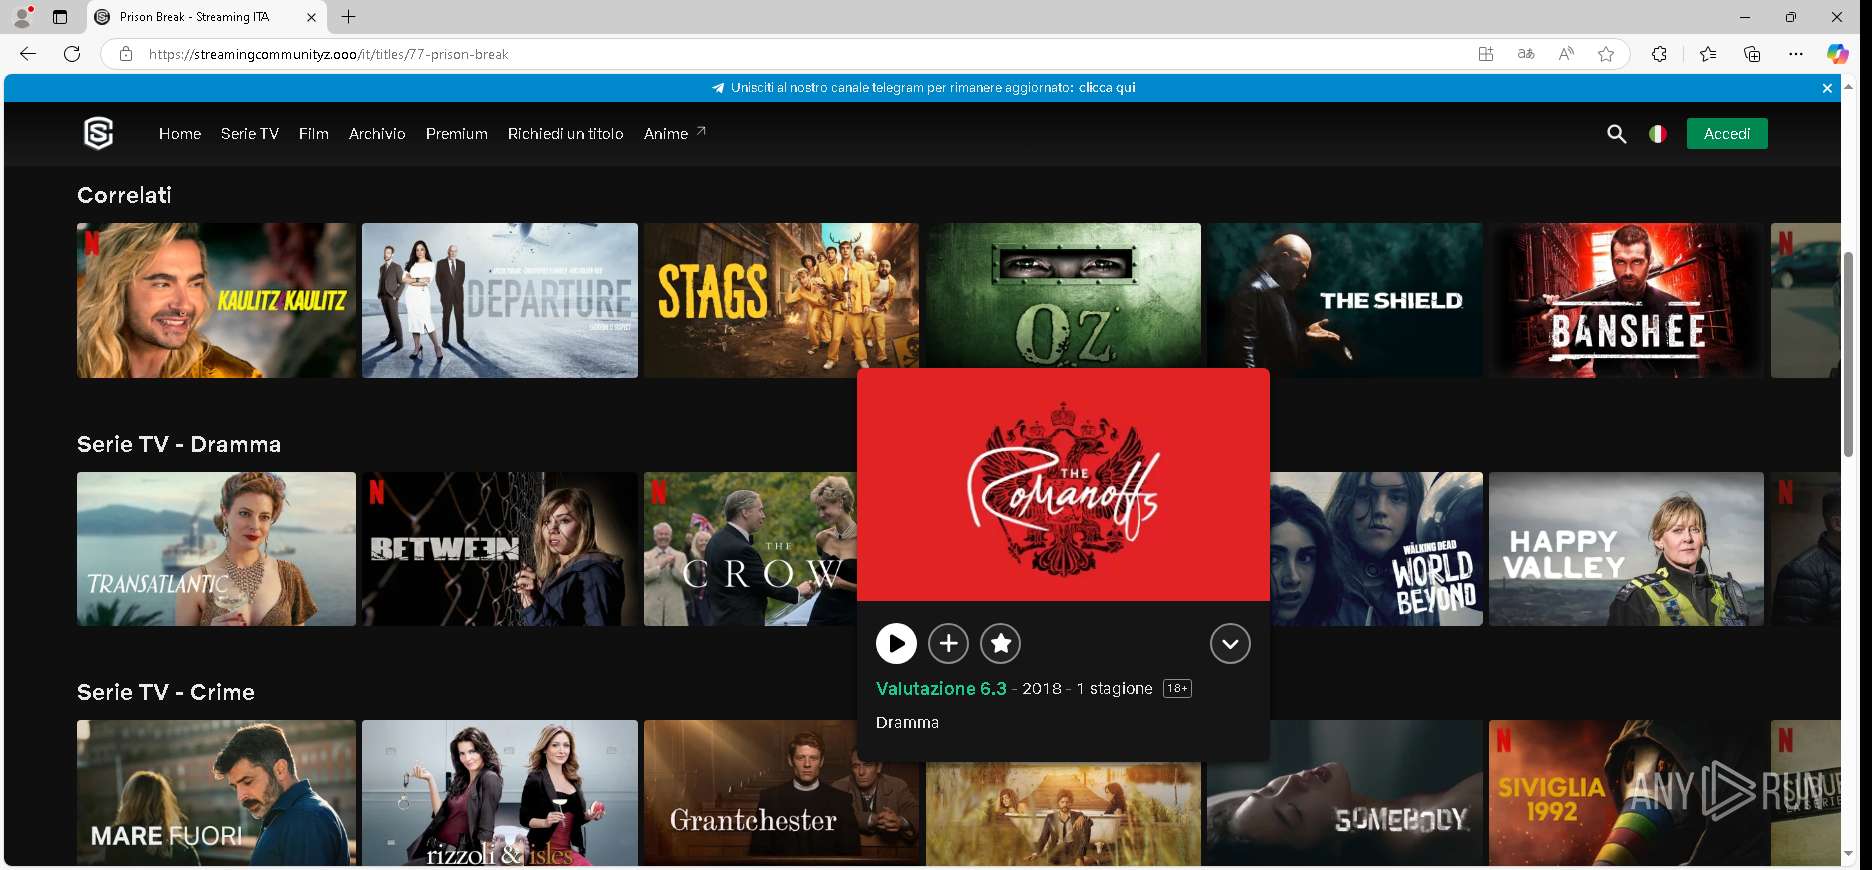This screenshot has height=870, width=1872.
Task: Mark The Romanoffs as favorite with star icon
Action: coord(1000,644)
